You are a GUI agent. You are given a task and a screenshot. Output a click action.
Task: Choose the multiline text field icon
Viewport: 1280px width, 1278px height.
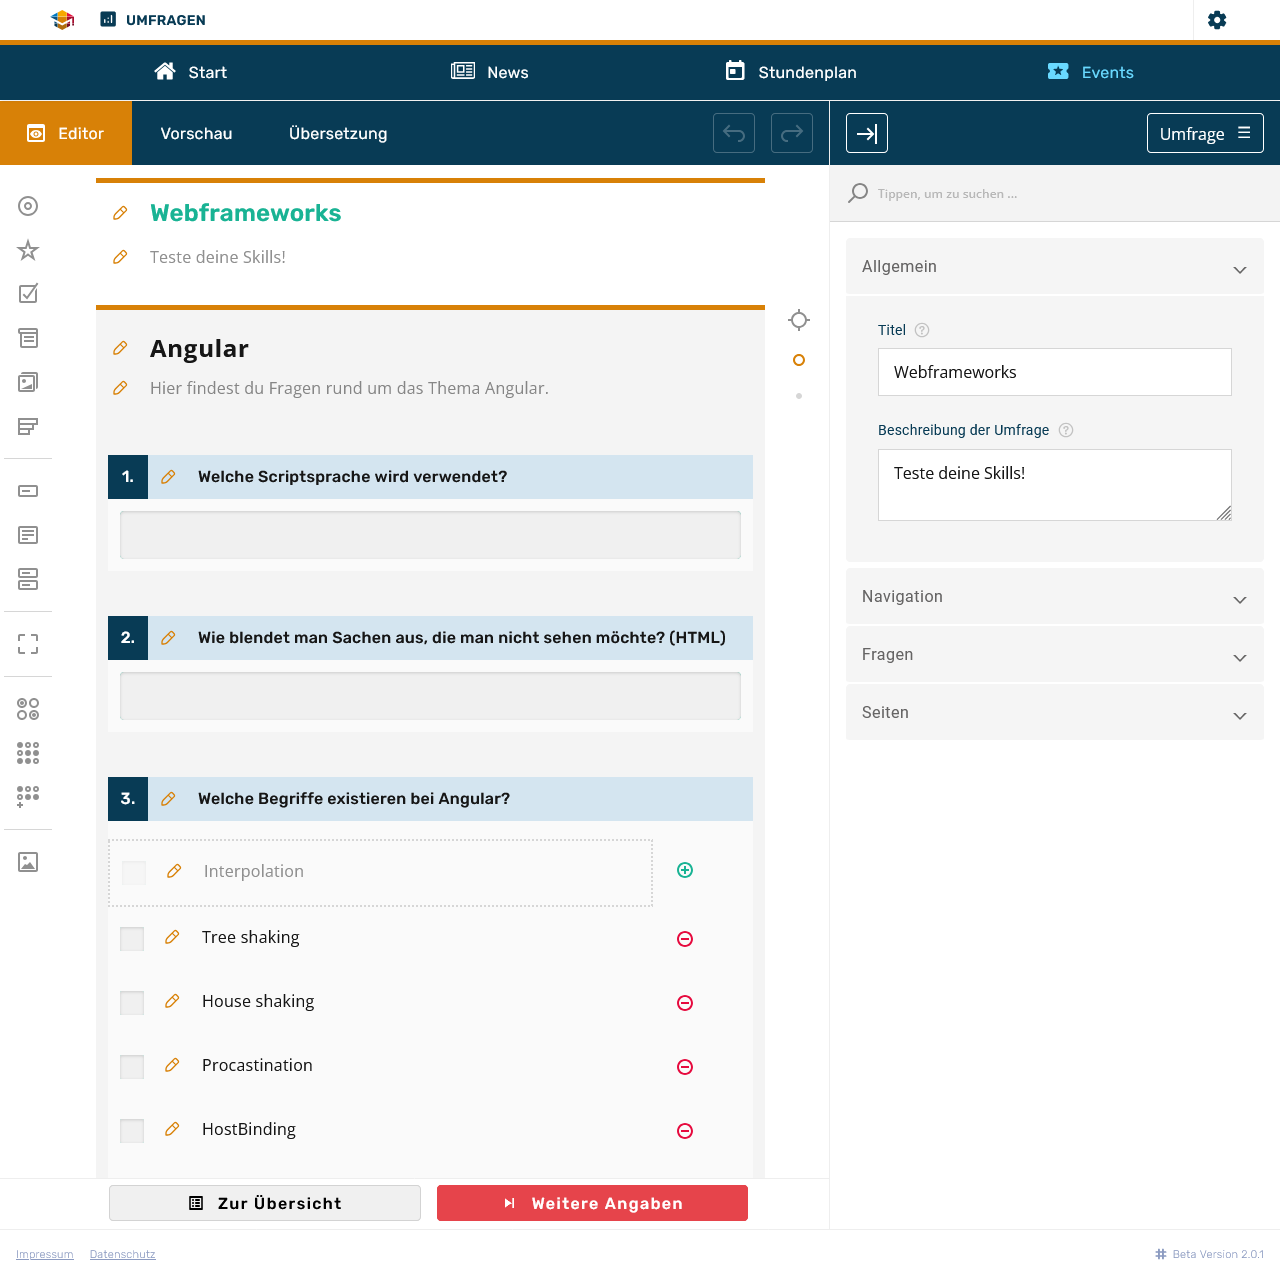pos(27,535)
